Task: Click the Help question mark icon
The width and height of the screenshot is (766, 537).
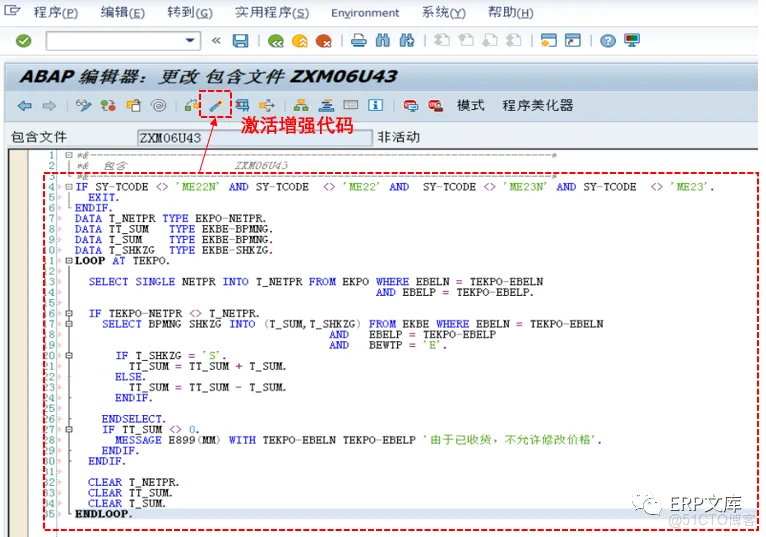Action: tap(607, 41)
